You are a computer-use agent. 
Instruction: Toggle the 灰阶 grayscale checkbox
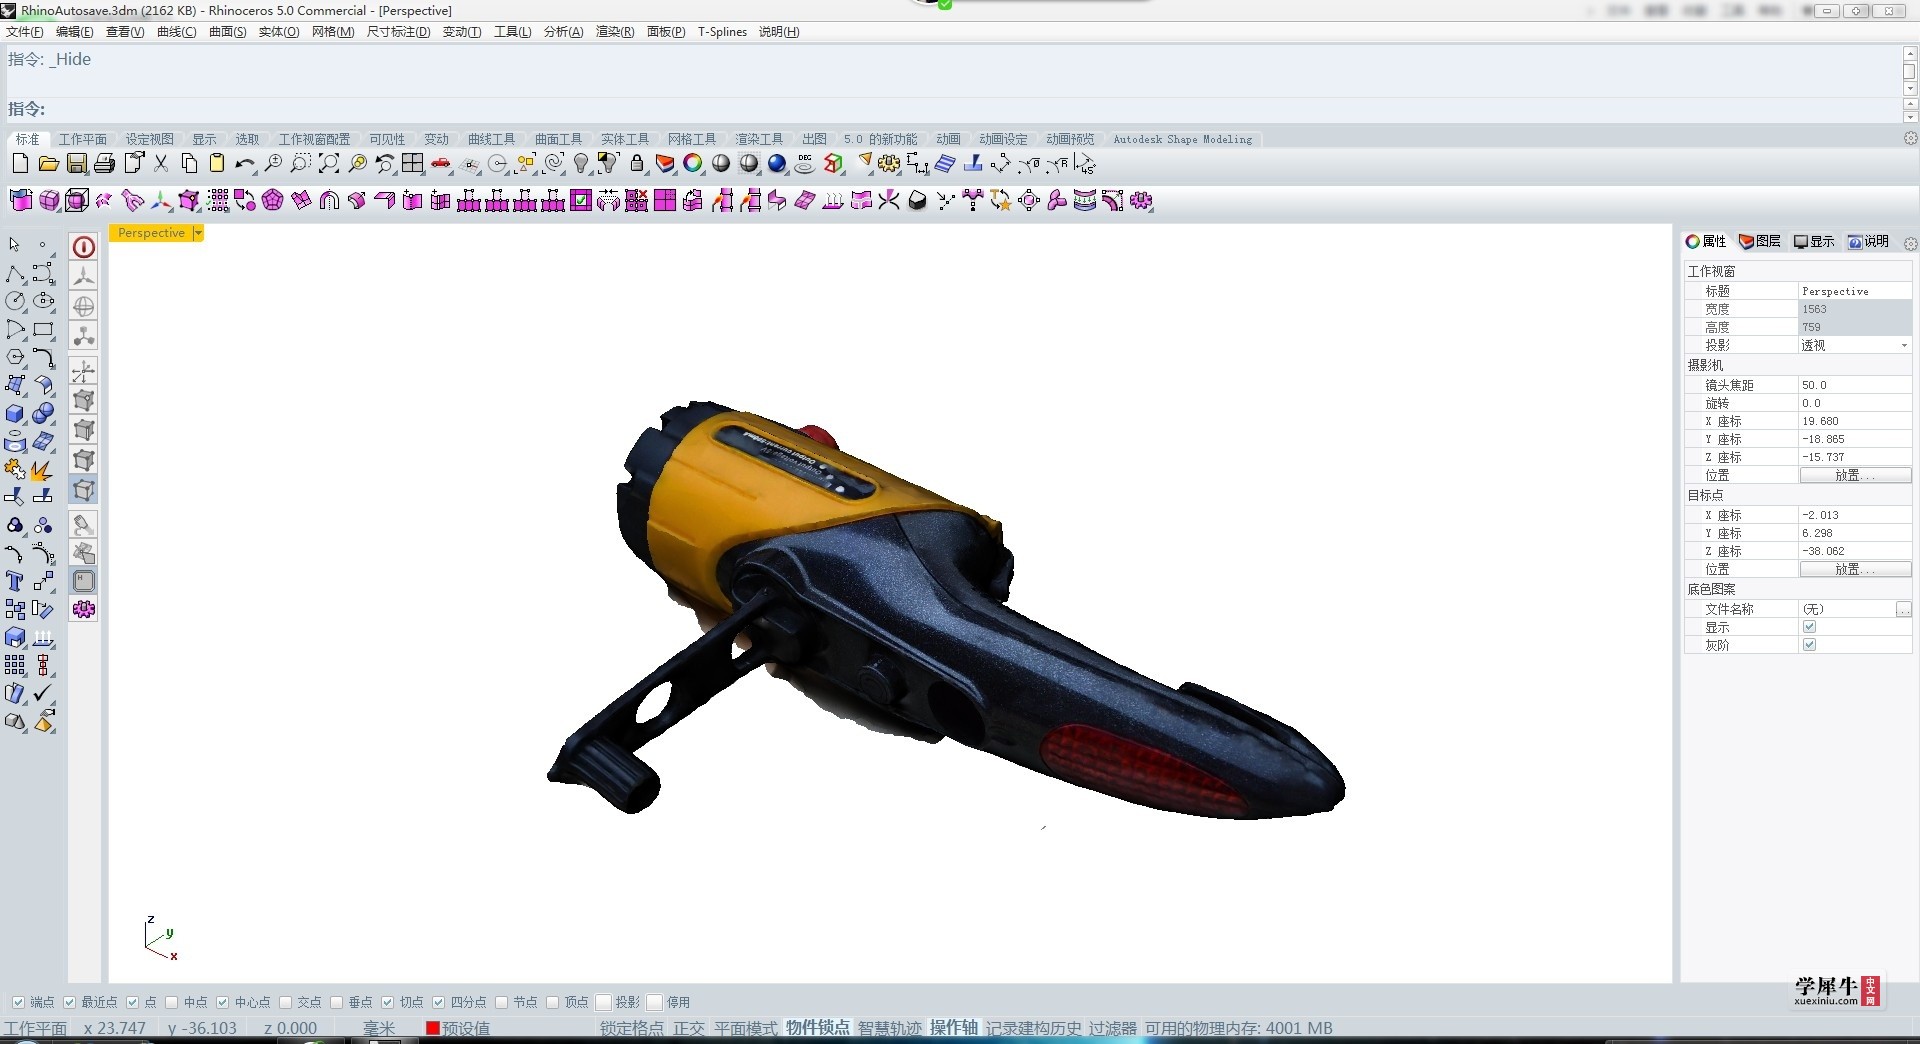point(1809,645)
